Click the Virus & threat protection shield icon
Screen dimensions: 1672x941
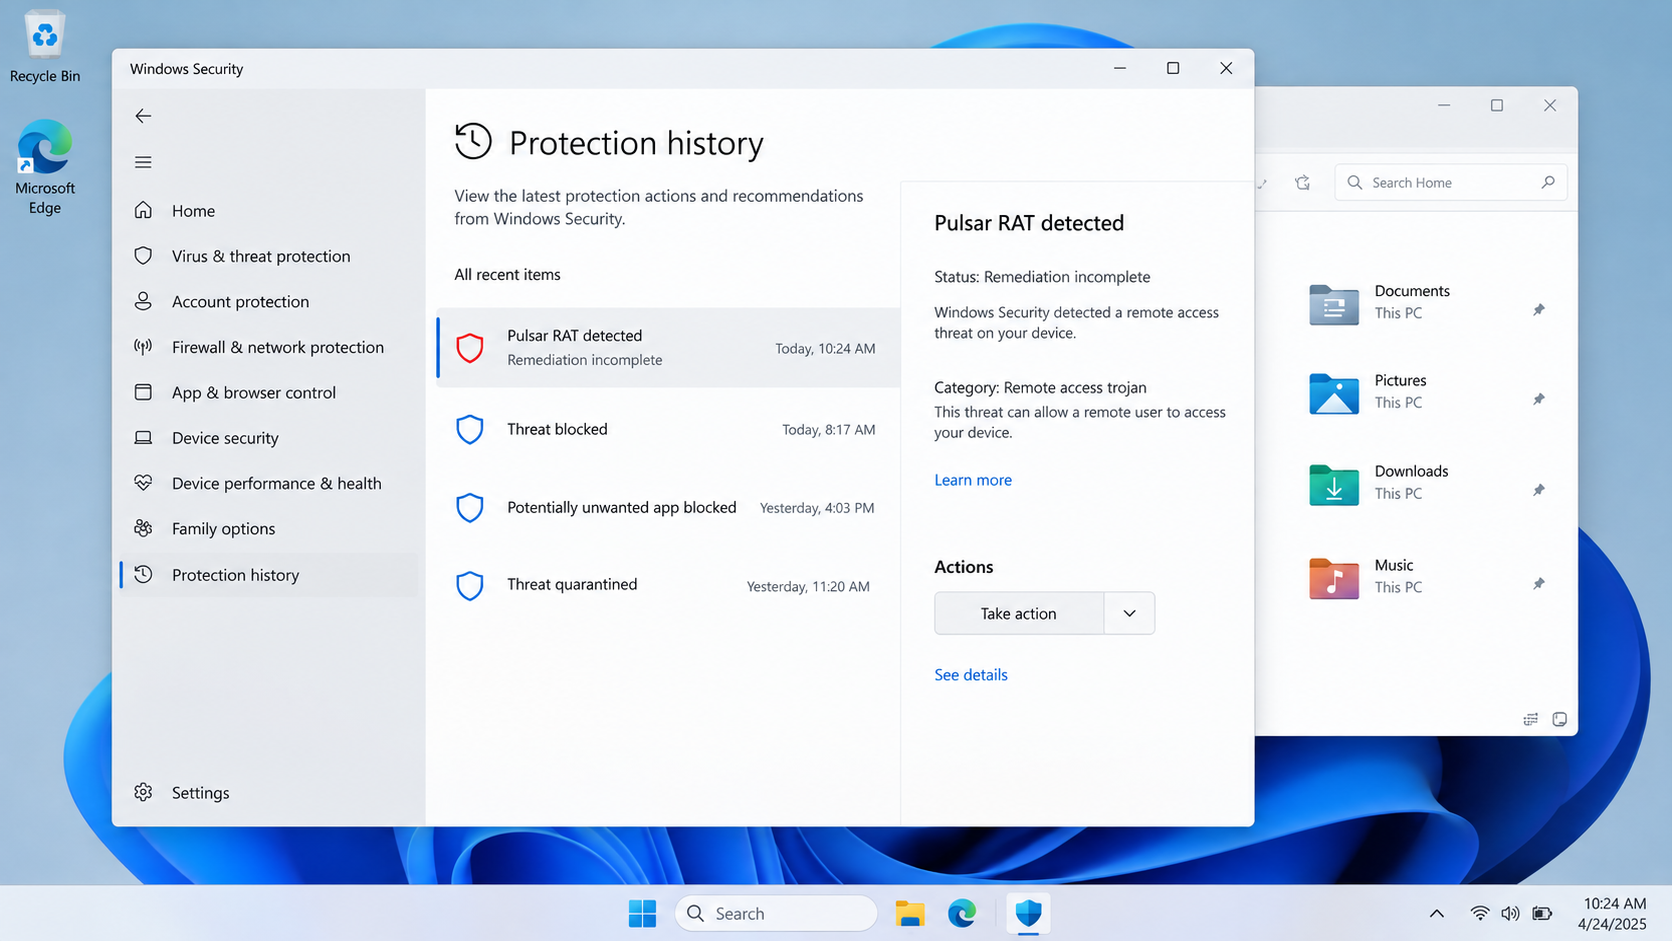pos(143,256)
